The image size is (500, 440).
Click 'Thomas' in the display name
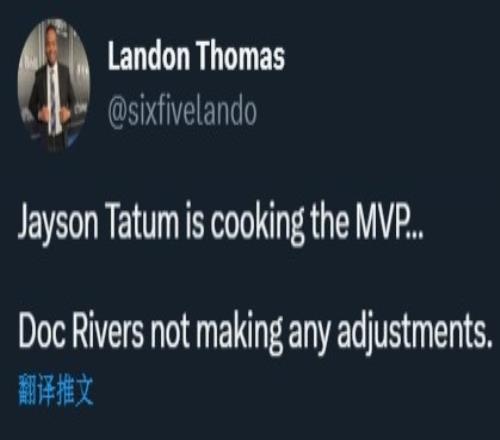241,56
